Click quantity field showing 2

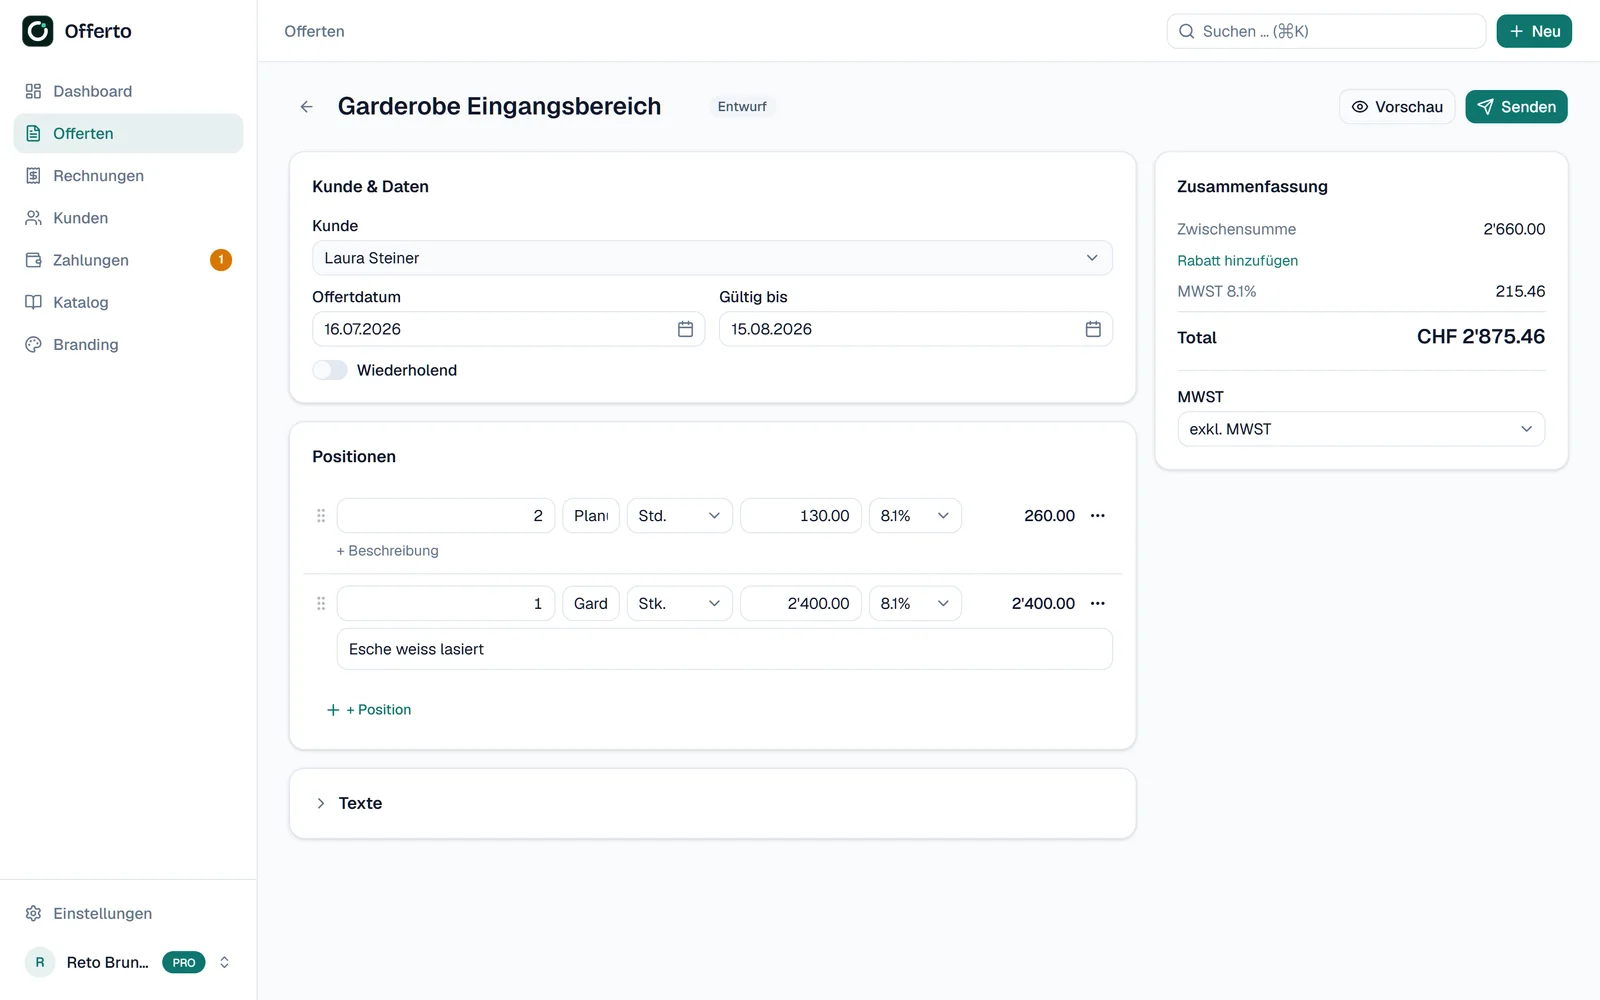click(x=446, y=516)
